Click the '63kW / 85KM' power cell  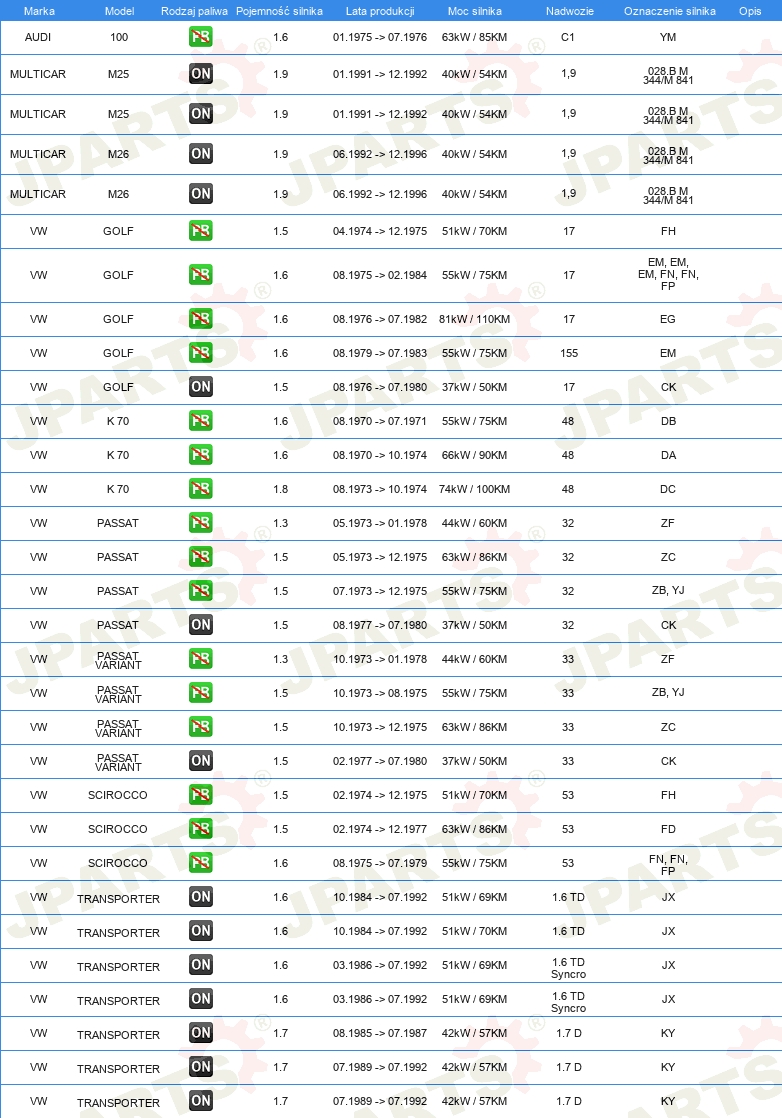coord(474,37)
